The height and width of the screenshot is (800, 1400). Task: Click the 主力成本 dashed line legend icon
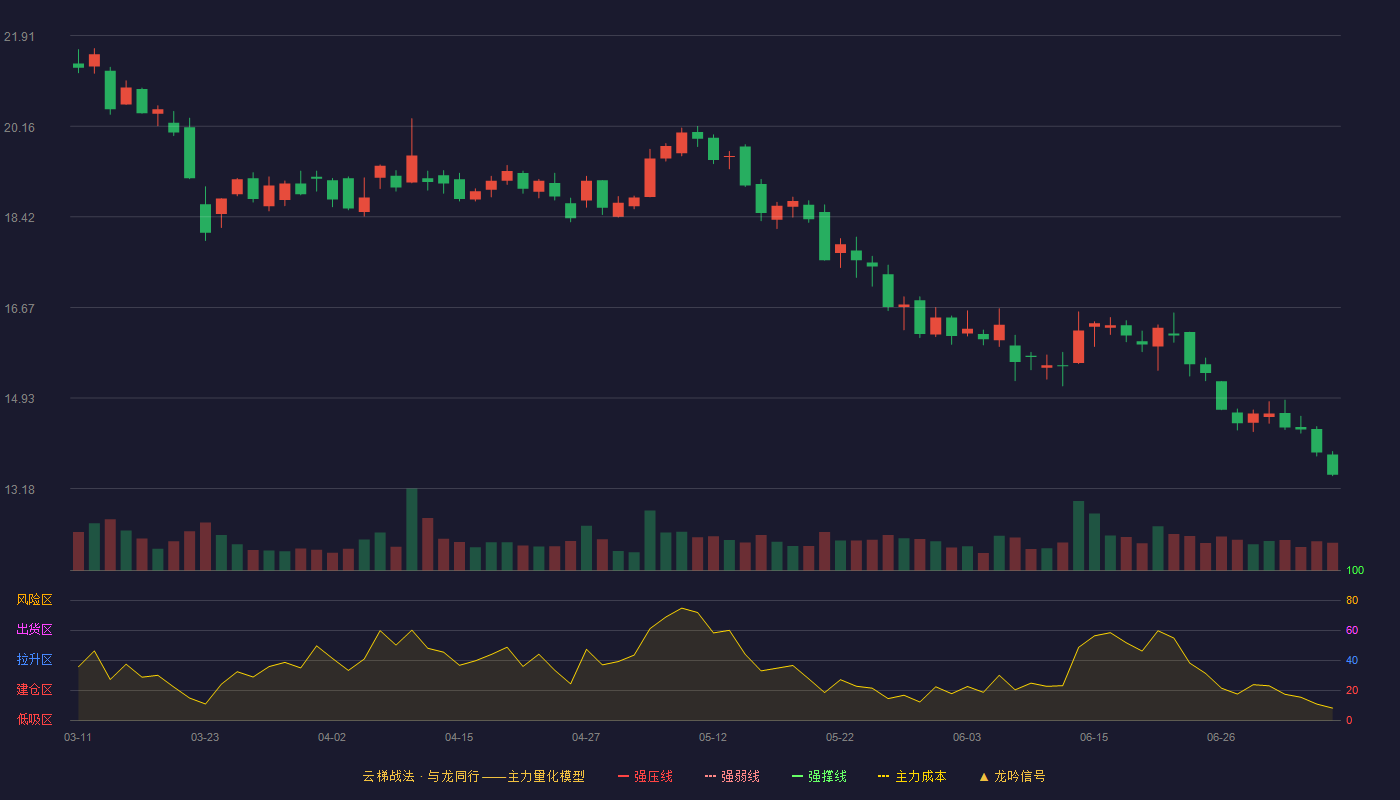[883, 776]
